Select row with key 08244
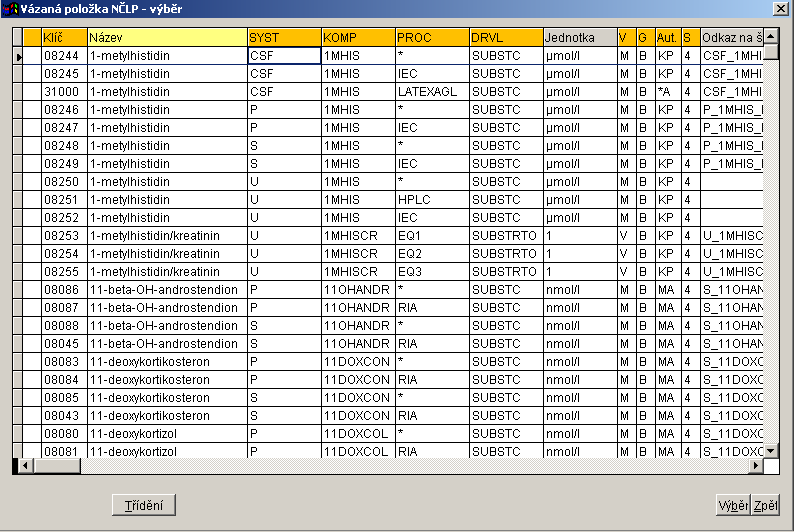Image resolution: width=794 pixels, height=532 pixels. (64, 57)
